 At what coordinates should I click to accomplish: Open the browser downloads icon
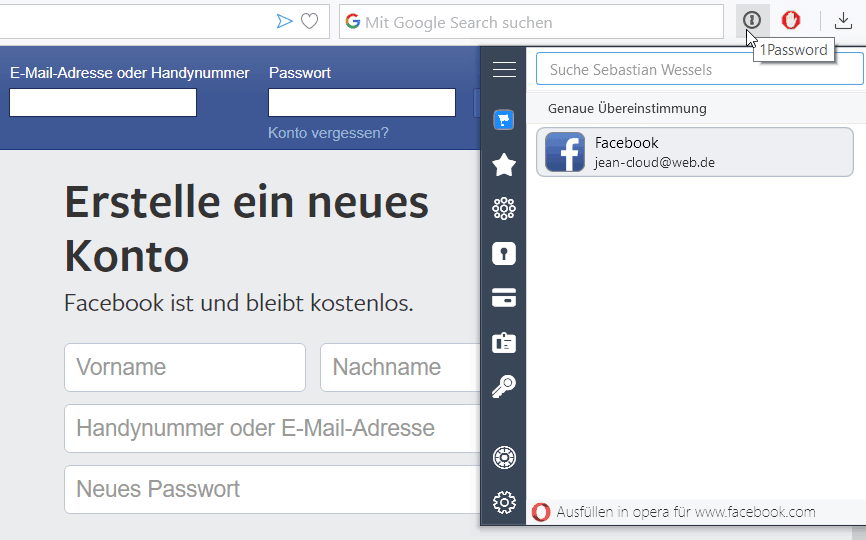(843, 21)
